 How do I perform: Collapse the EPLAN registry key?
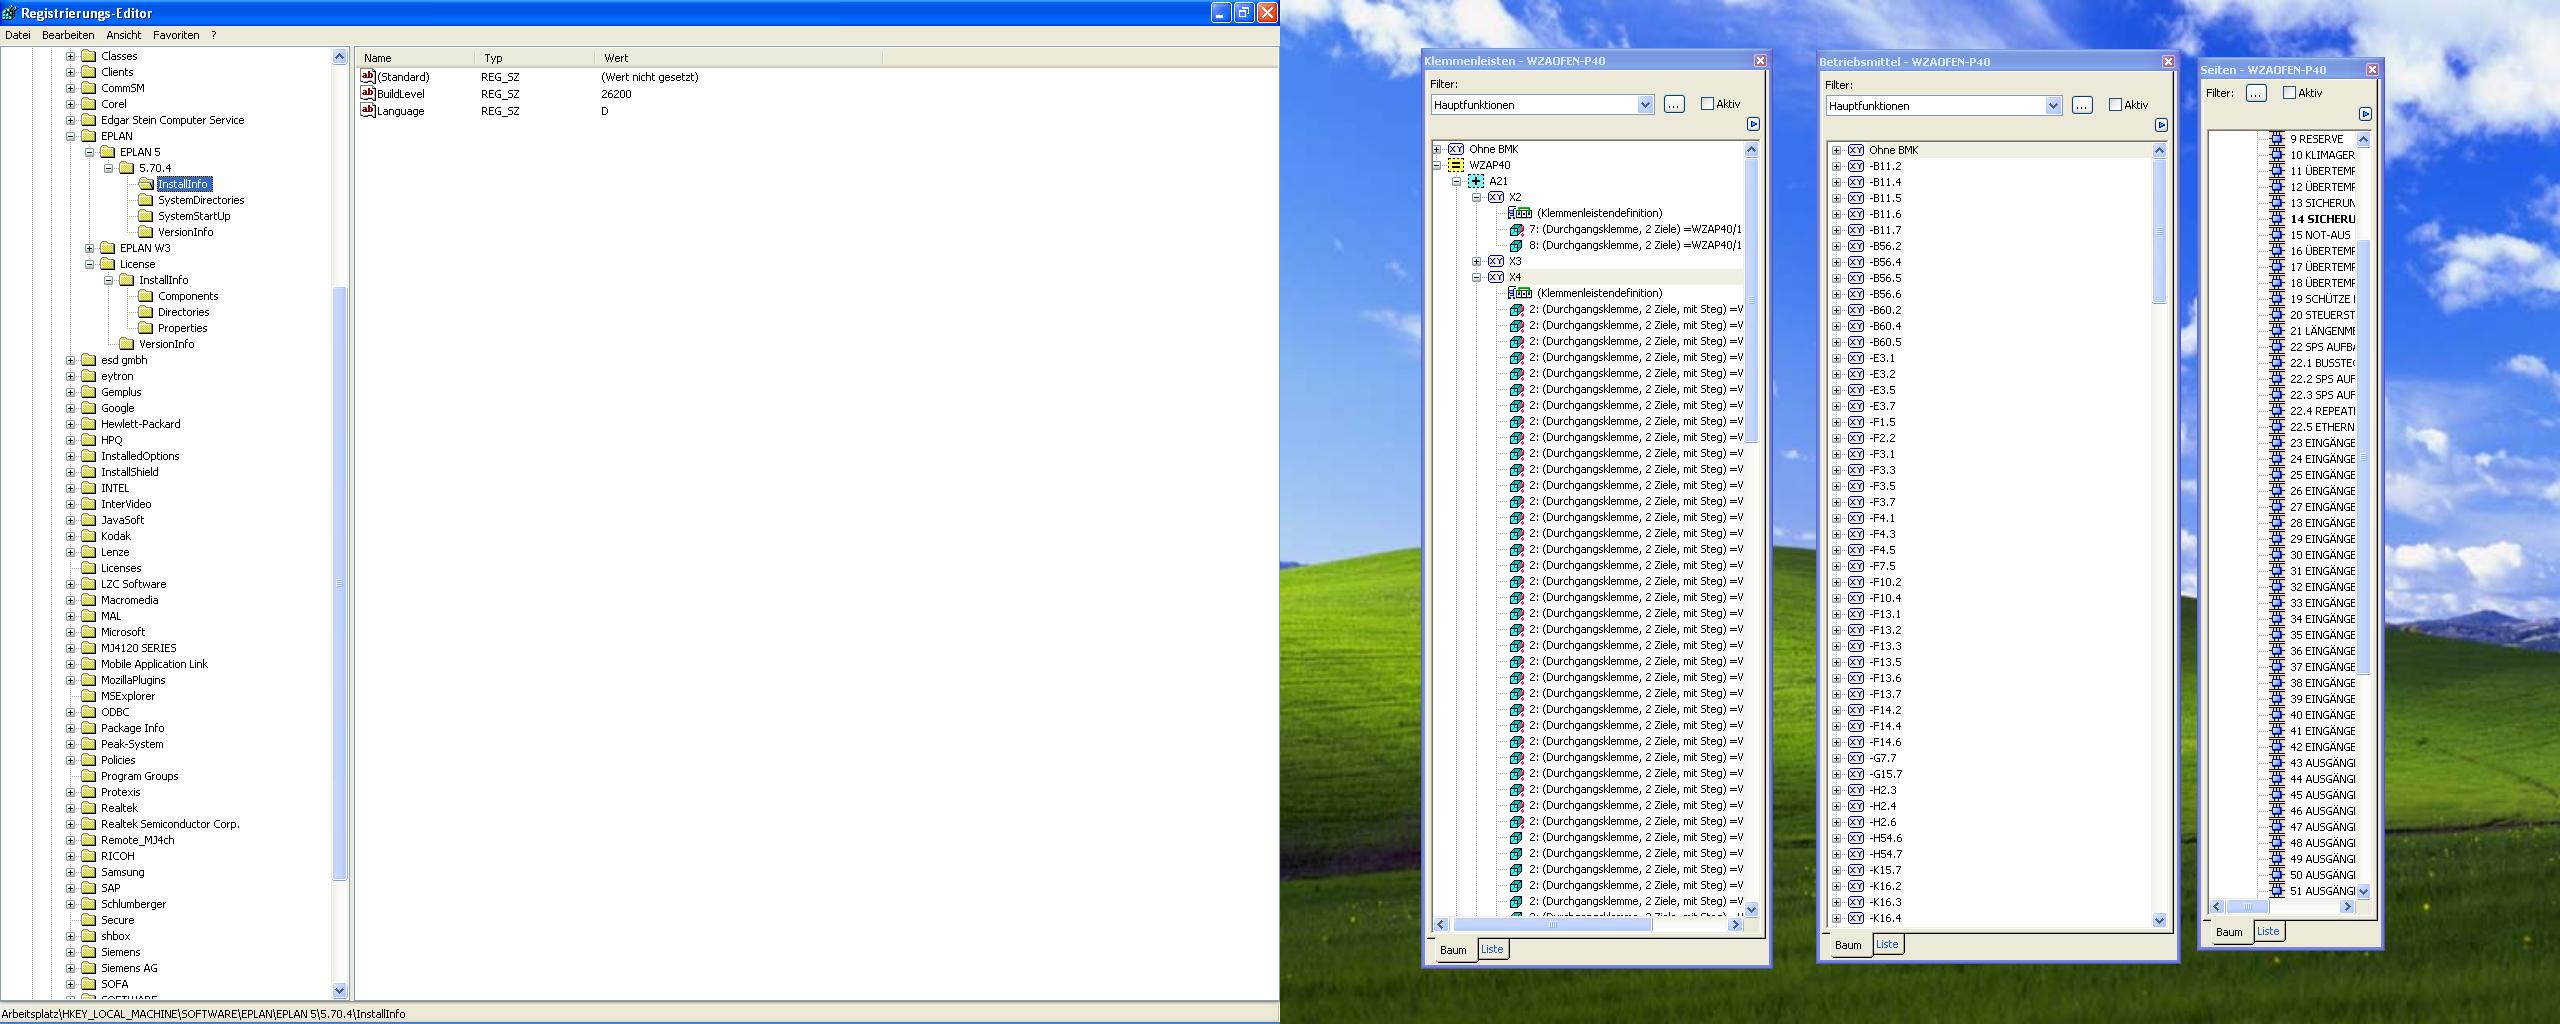click(x=71, y=136)
